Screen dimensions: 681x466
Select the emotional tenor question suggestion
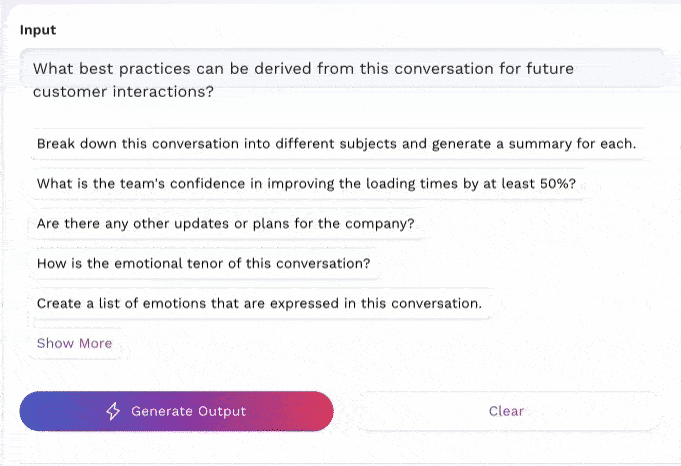tap(203, 264)
